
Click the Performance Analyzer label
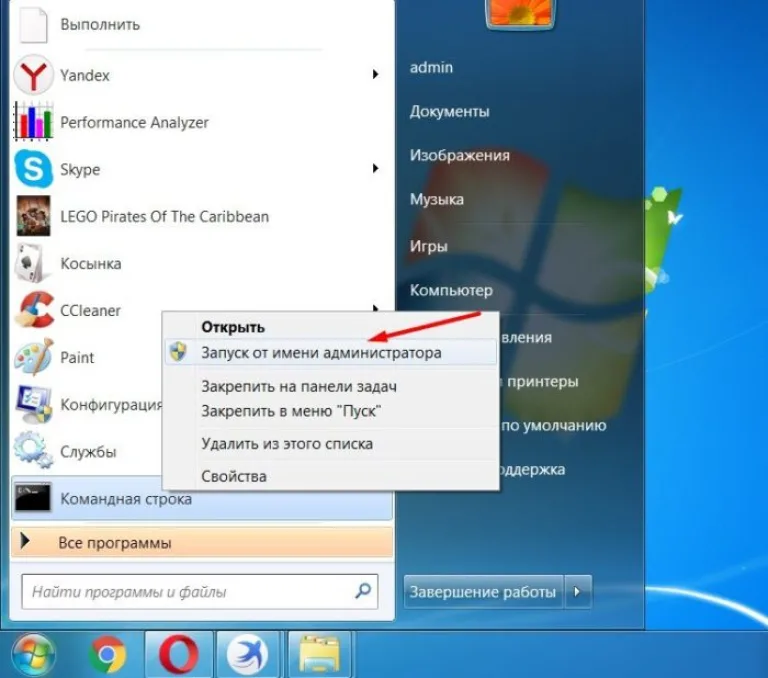pyautogui.click(x=134, y=122)
